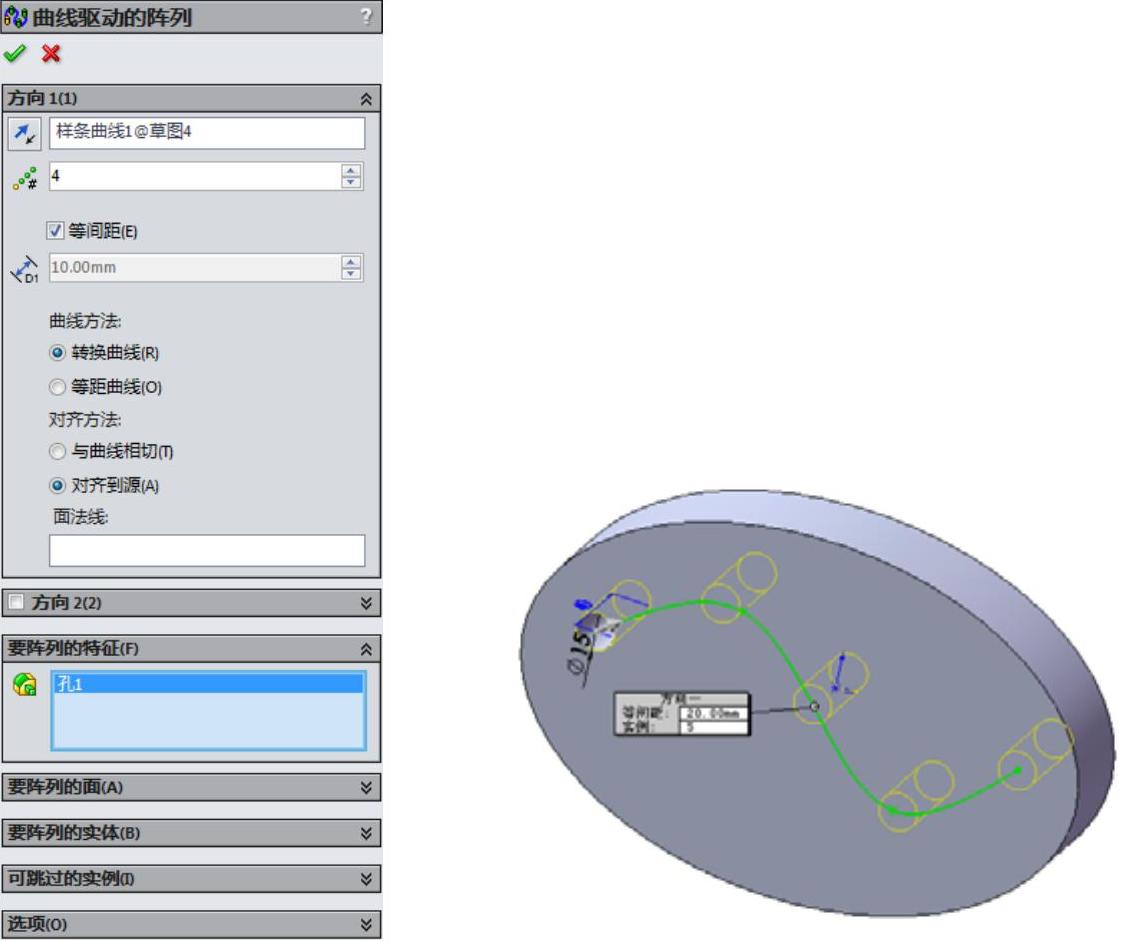Enable the 方向 2(2) checkbox
Viewport: 1140px width, 941px height.
click(16, 602)
